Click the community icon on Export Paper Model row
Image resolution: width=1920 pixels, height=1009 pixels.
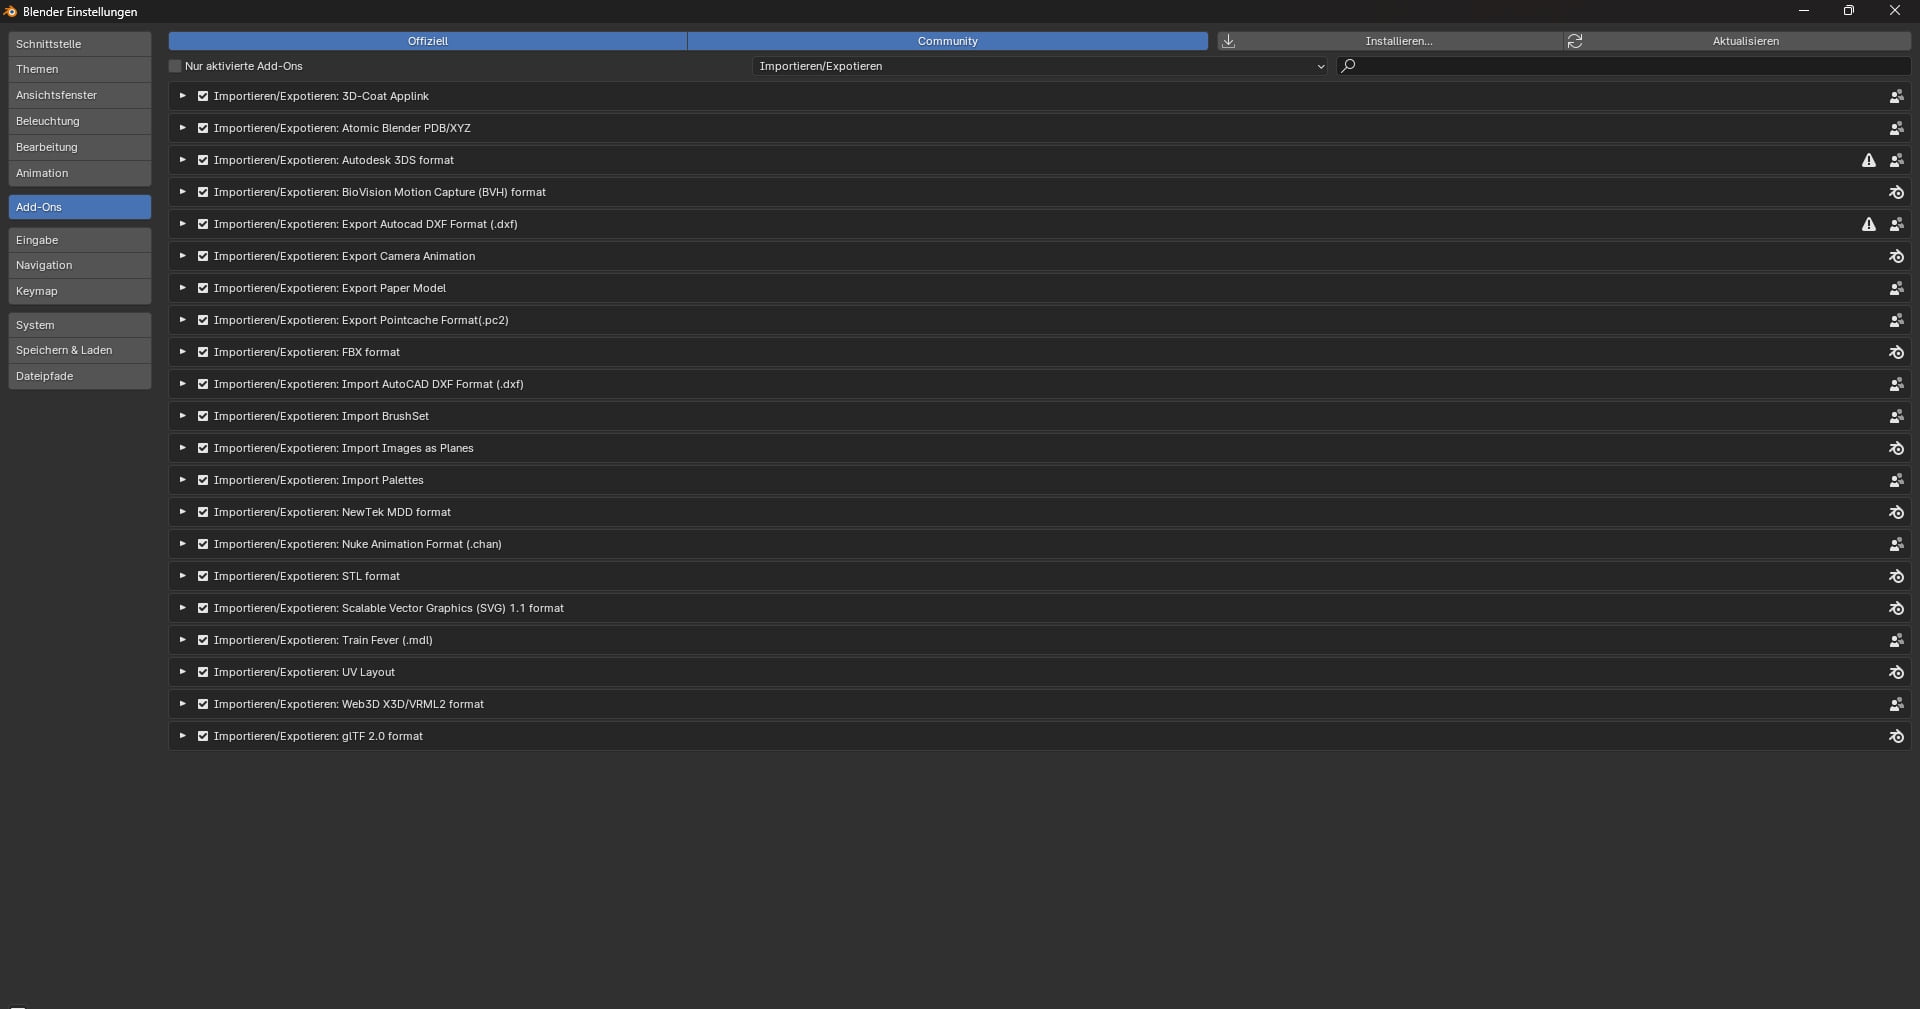[1895, 289]
